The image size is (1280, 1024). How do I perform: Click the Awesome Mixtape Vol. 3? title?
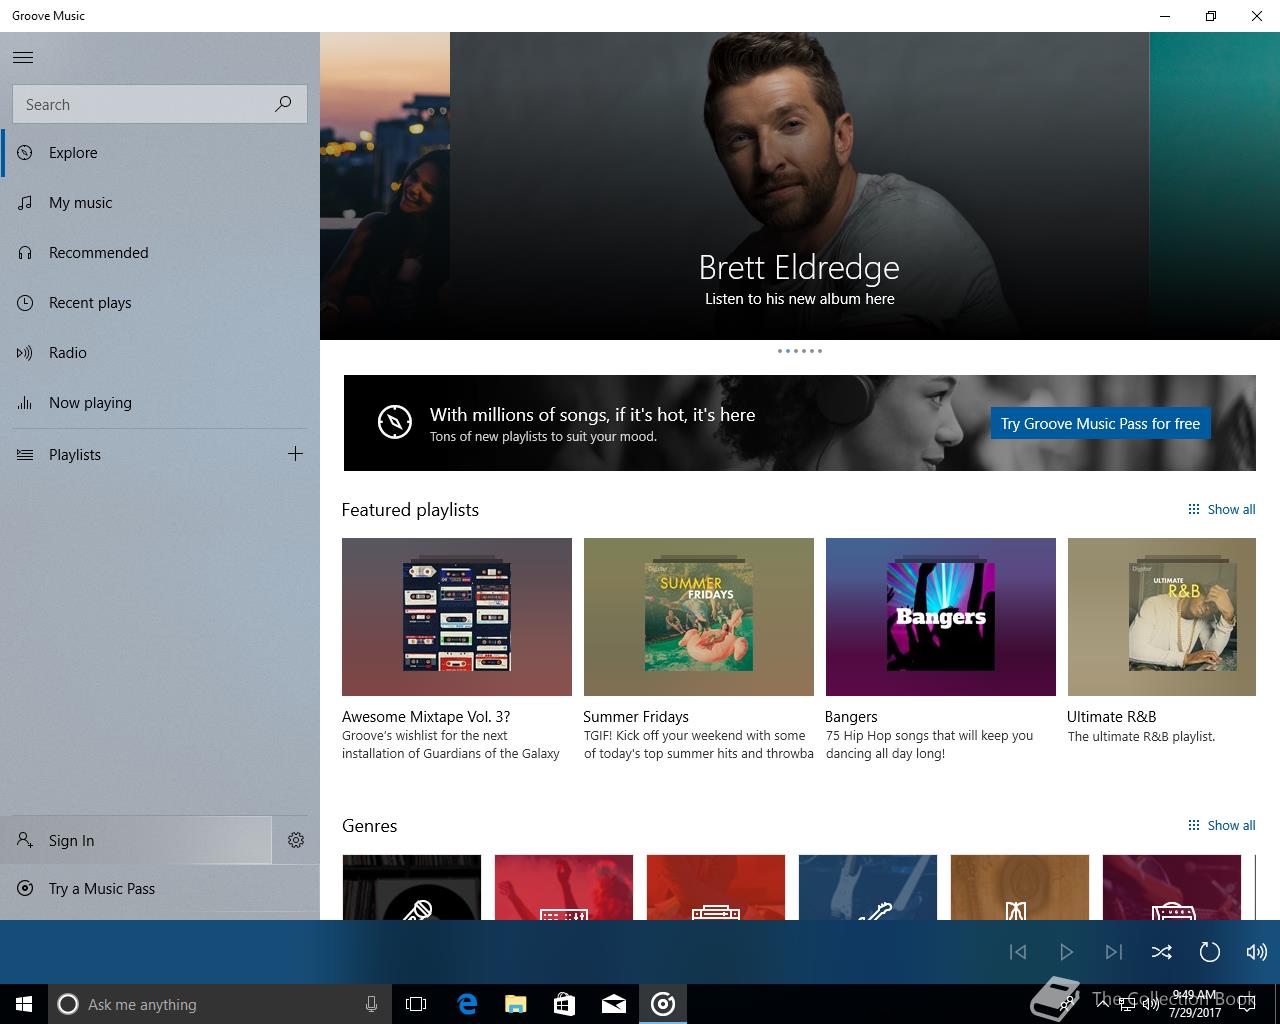[x=426, y=717]
